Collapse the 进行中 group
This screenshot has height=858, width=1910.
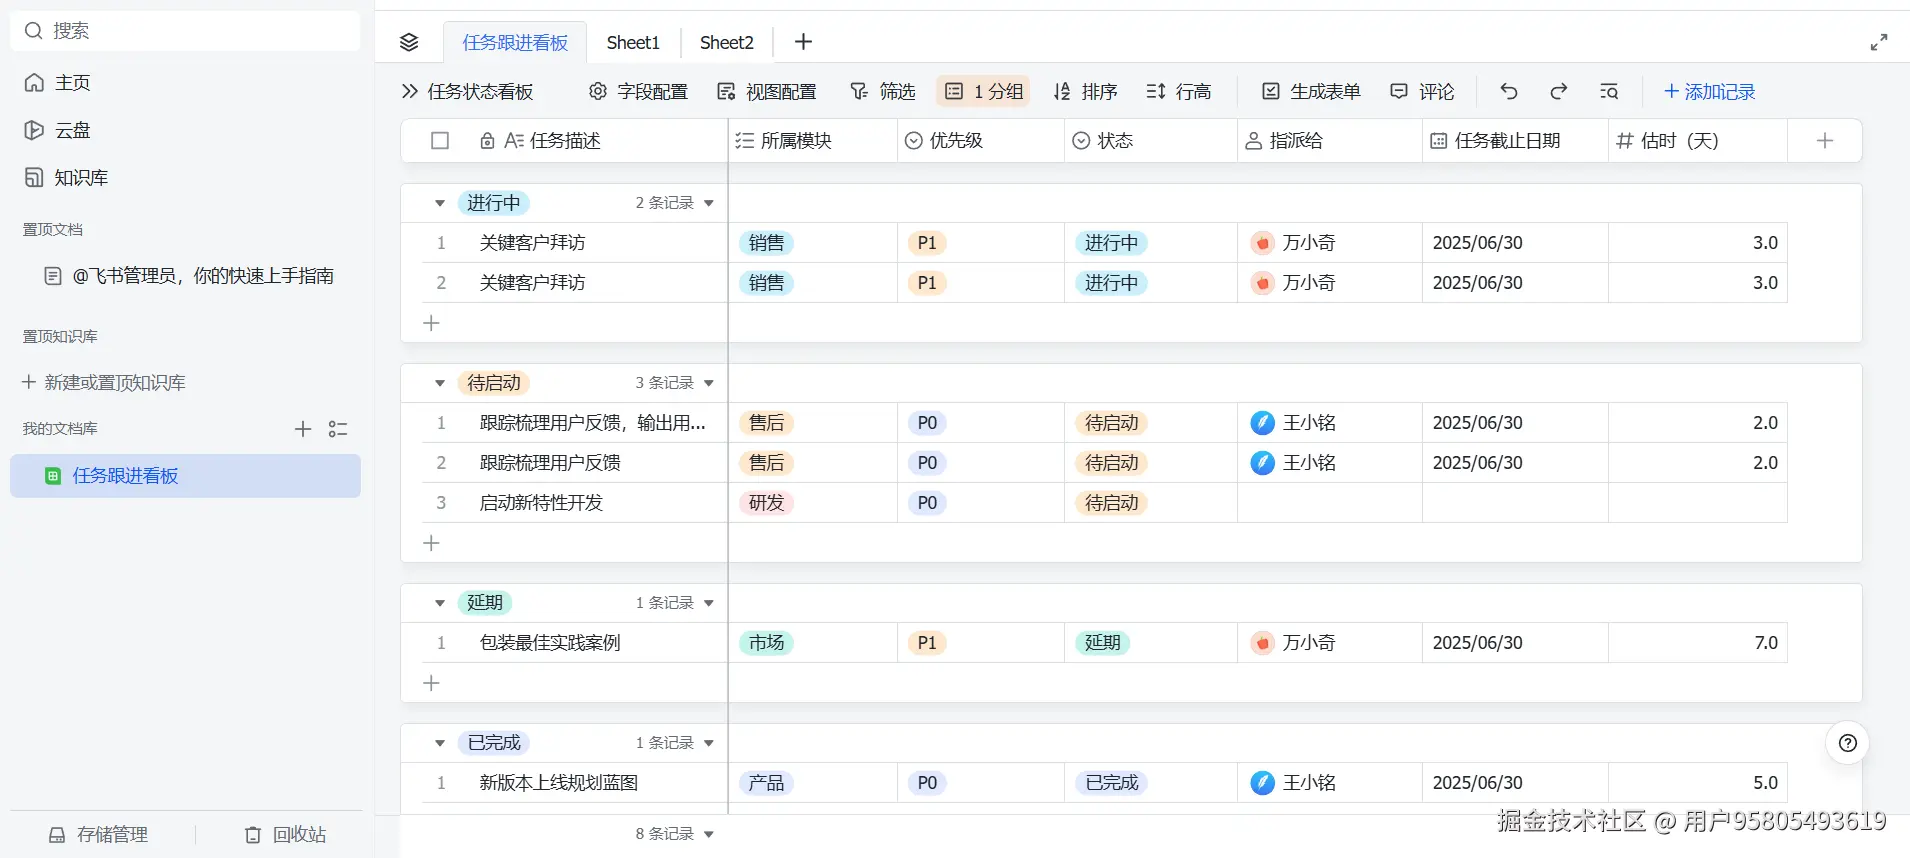[x=440, y=203]
